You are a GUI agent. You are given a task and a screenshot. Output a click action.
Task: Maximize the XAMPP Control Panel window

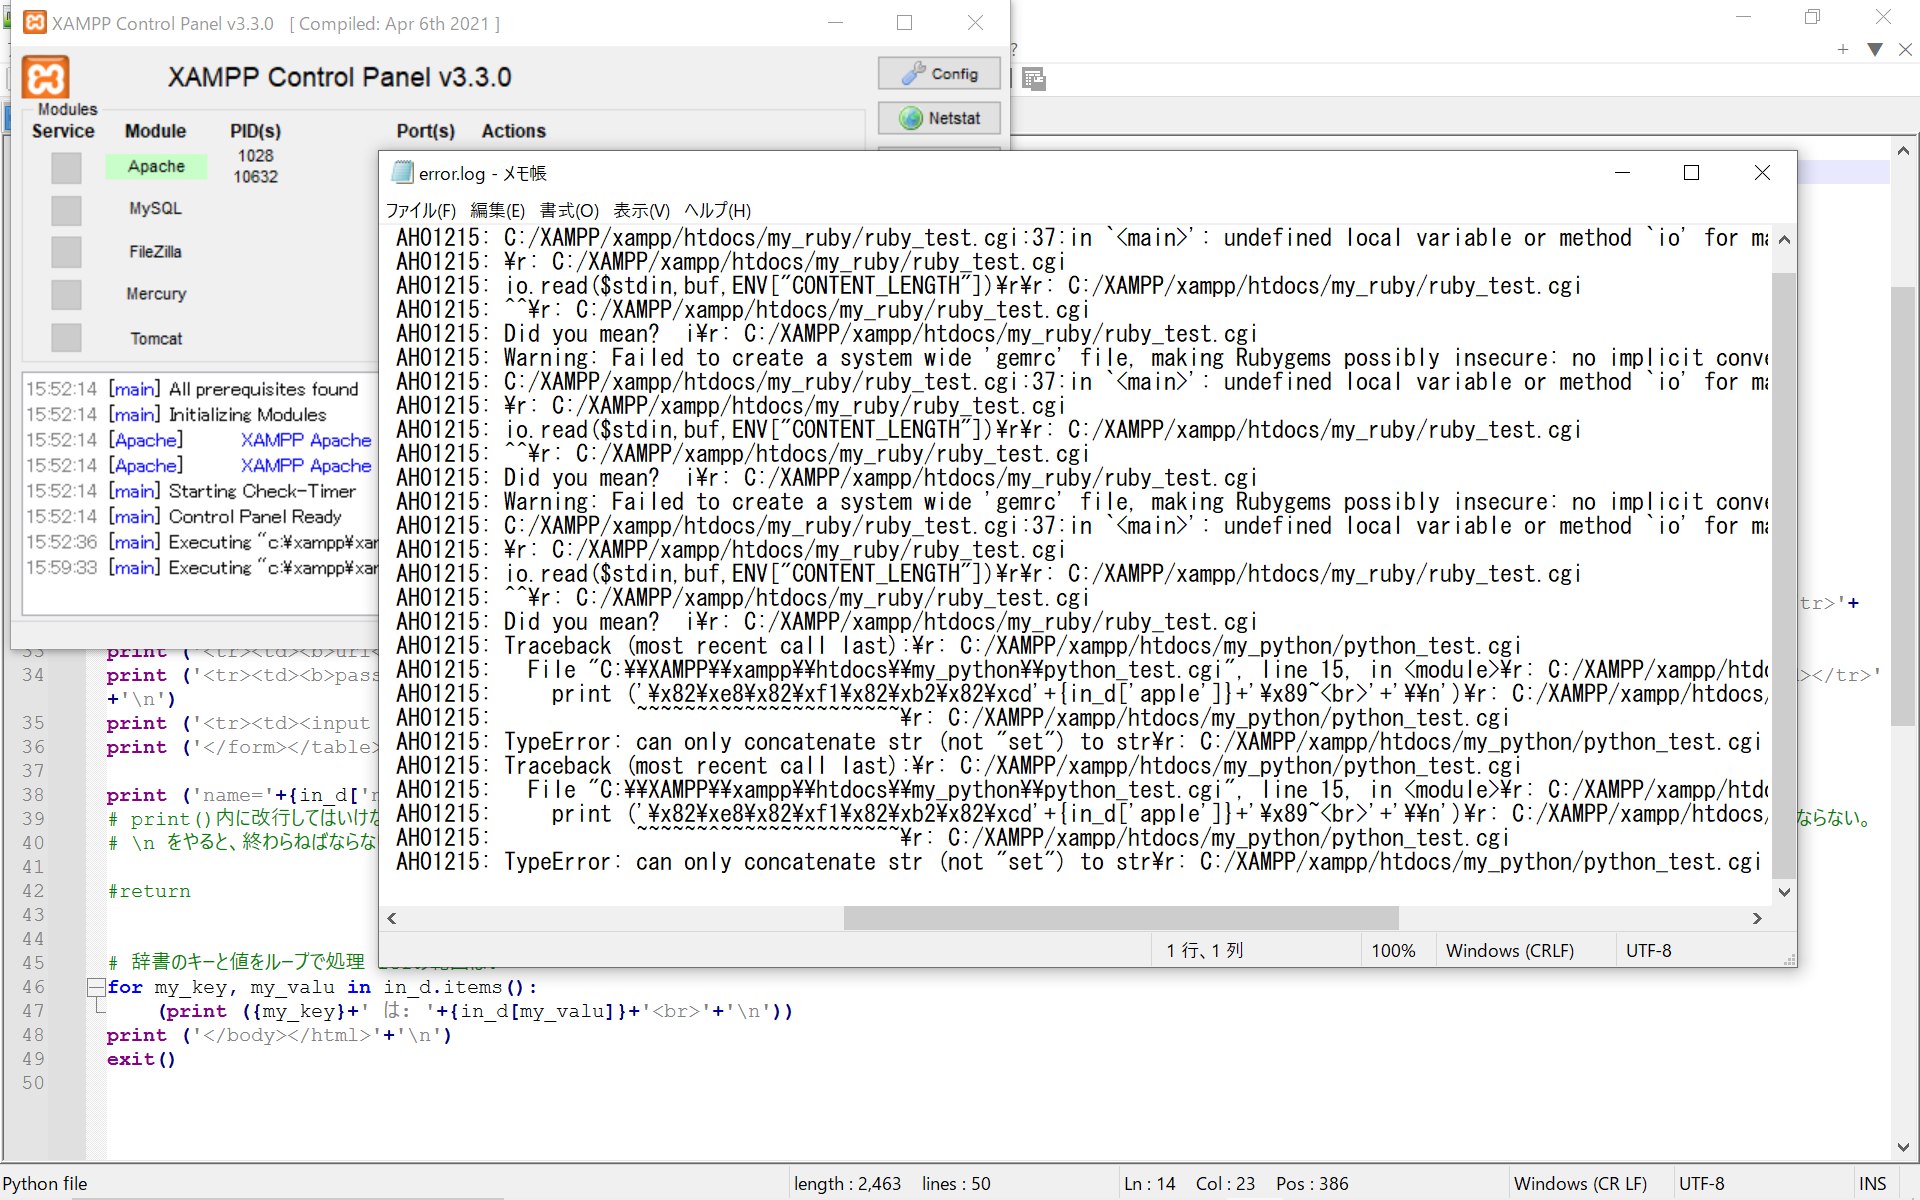coord(905,22)
